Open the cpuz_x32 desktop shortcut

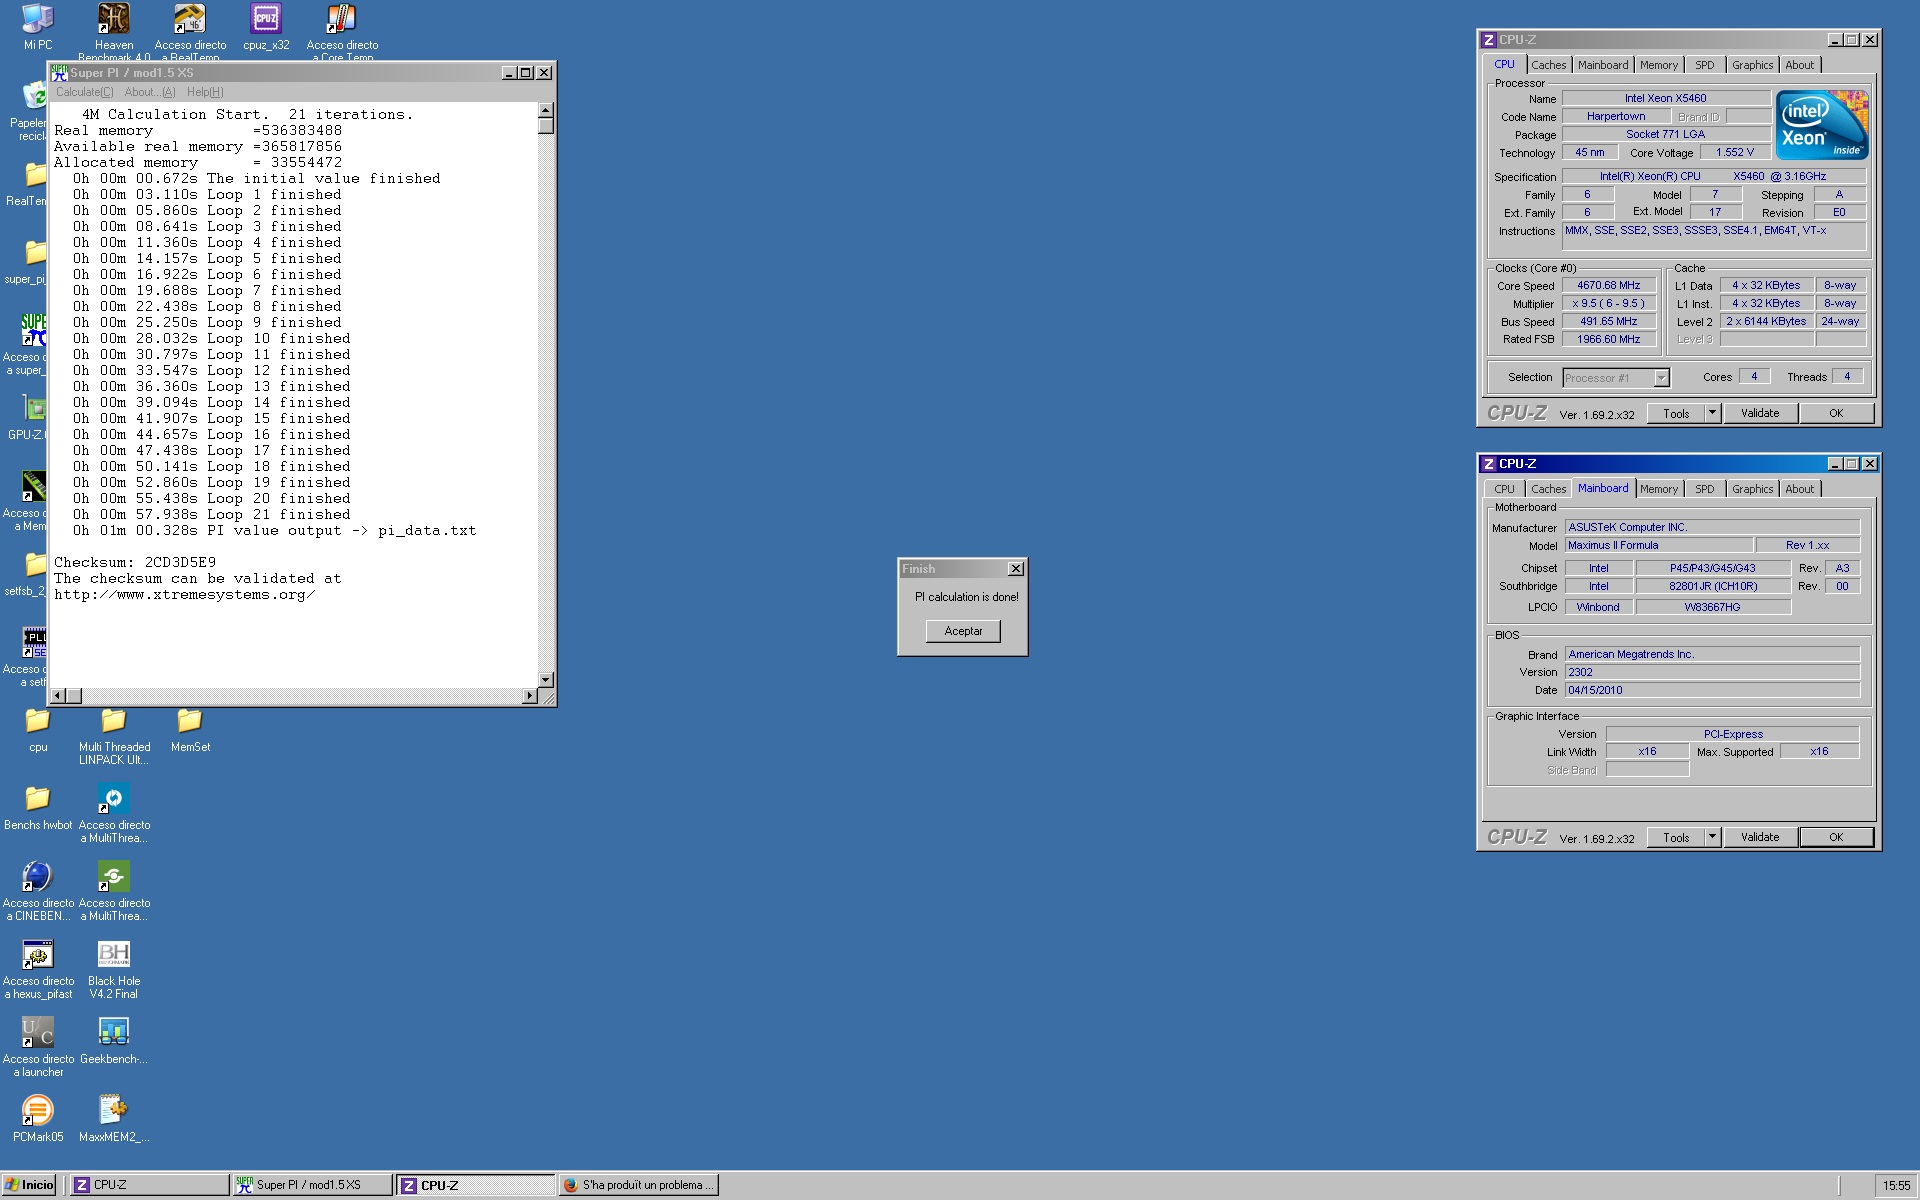click(266, 20)
